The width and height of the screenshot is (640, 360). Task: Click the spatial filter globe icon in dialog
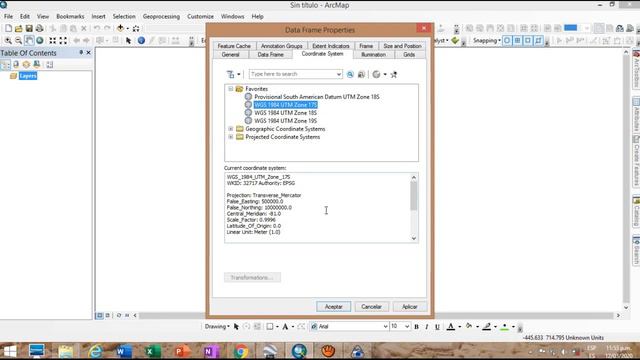376,74
